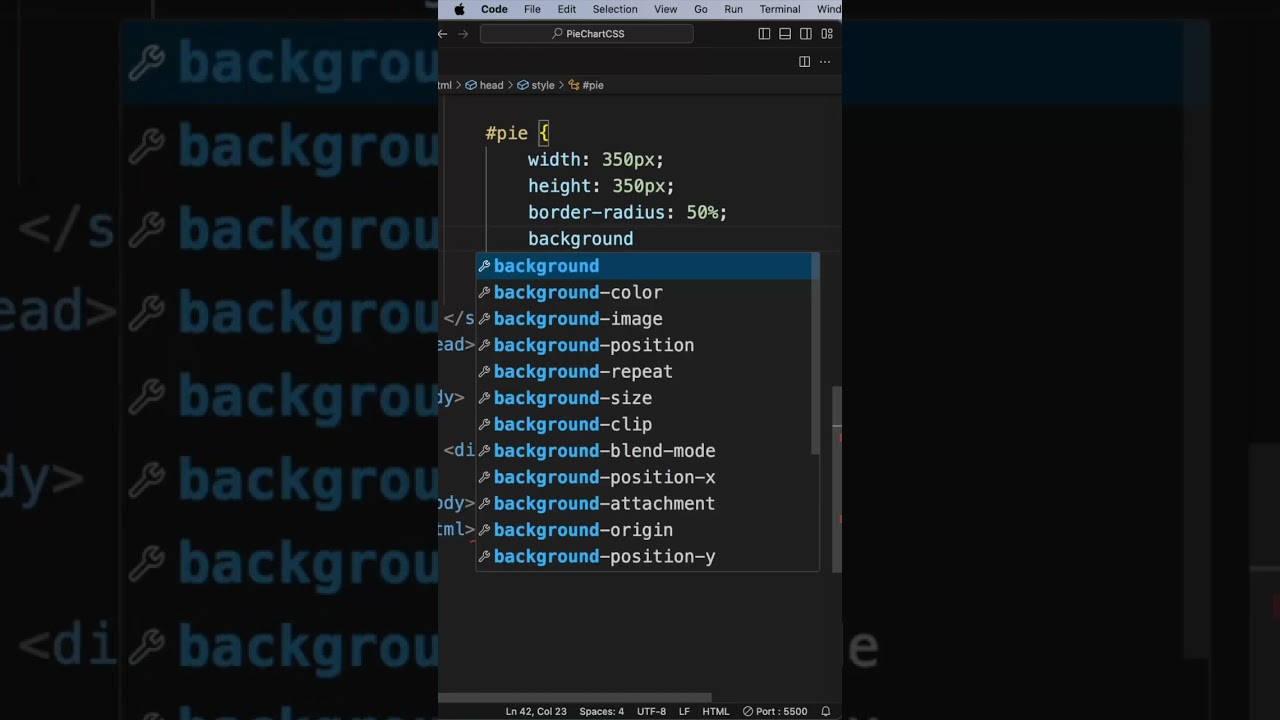Image resolution: width=1280 pixels, height=720 pixels.
Task: Select the style breadcrumb
Action: point(536,85)
